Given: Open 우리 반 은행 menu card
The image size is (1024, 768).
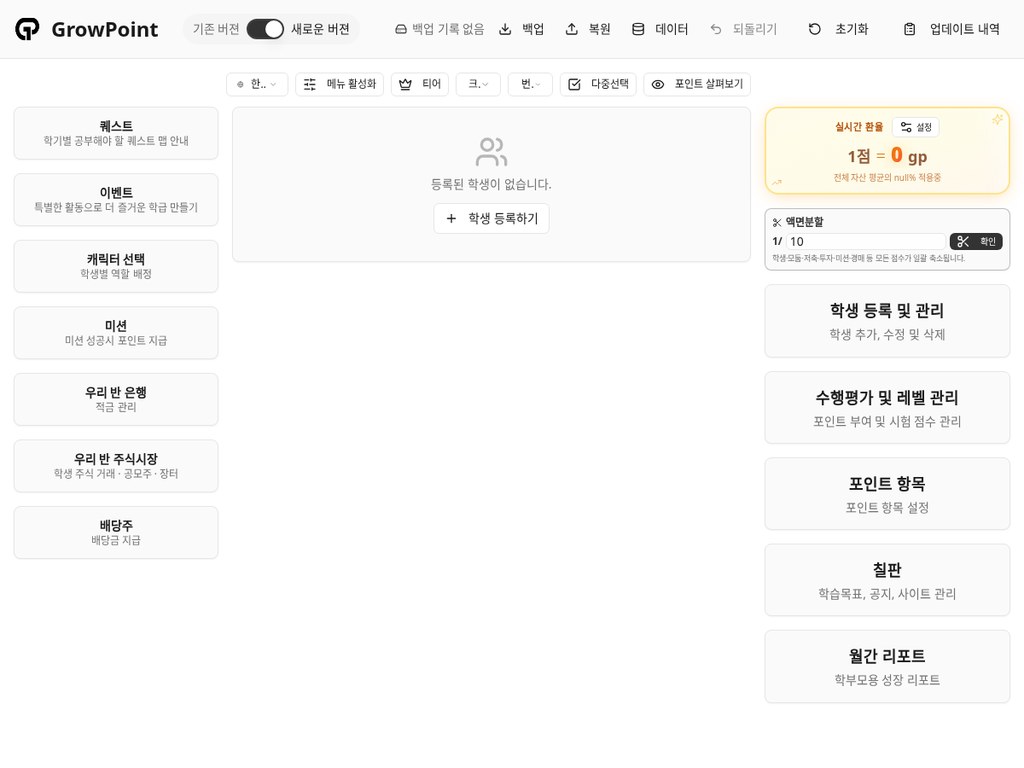Looking at the screenshot, I should [116, 400].
